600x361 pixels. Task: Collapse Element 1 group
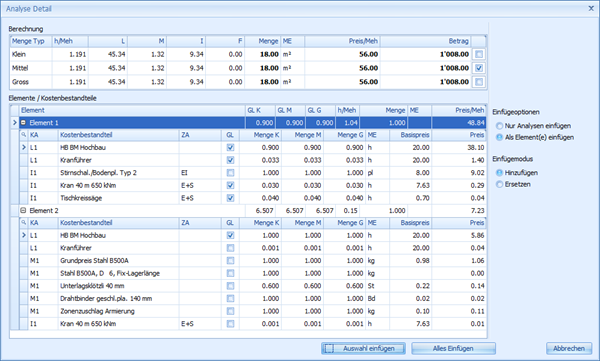pos(23,123)
